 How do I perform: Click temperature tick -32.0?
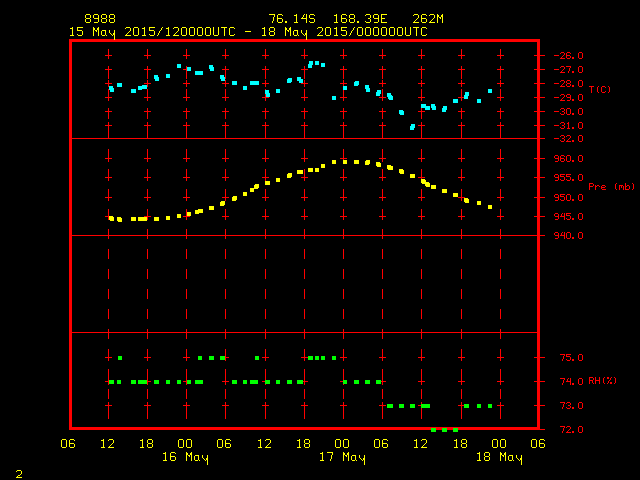coord(569,139)
